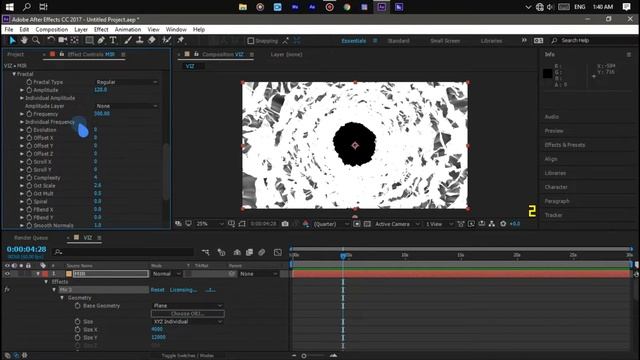
Task: Click the MIR layer red label color
Action: (x=45, y=274)
